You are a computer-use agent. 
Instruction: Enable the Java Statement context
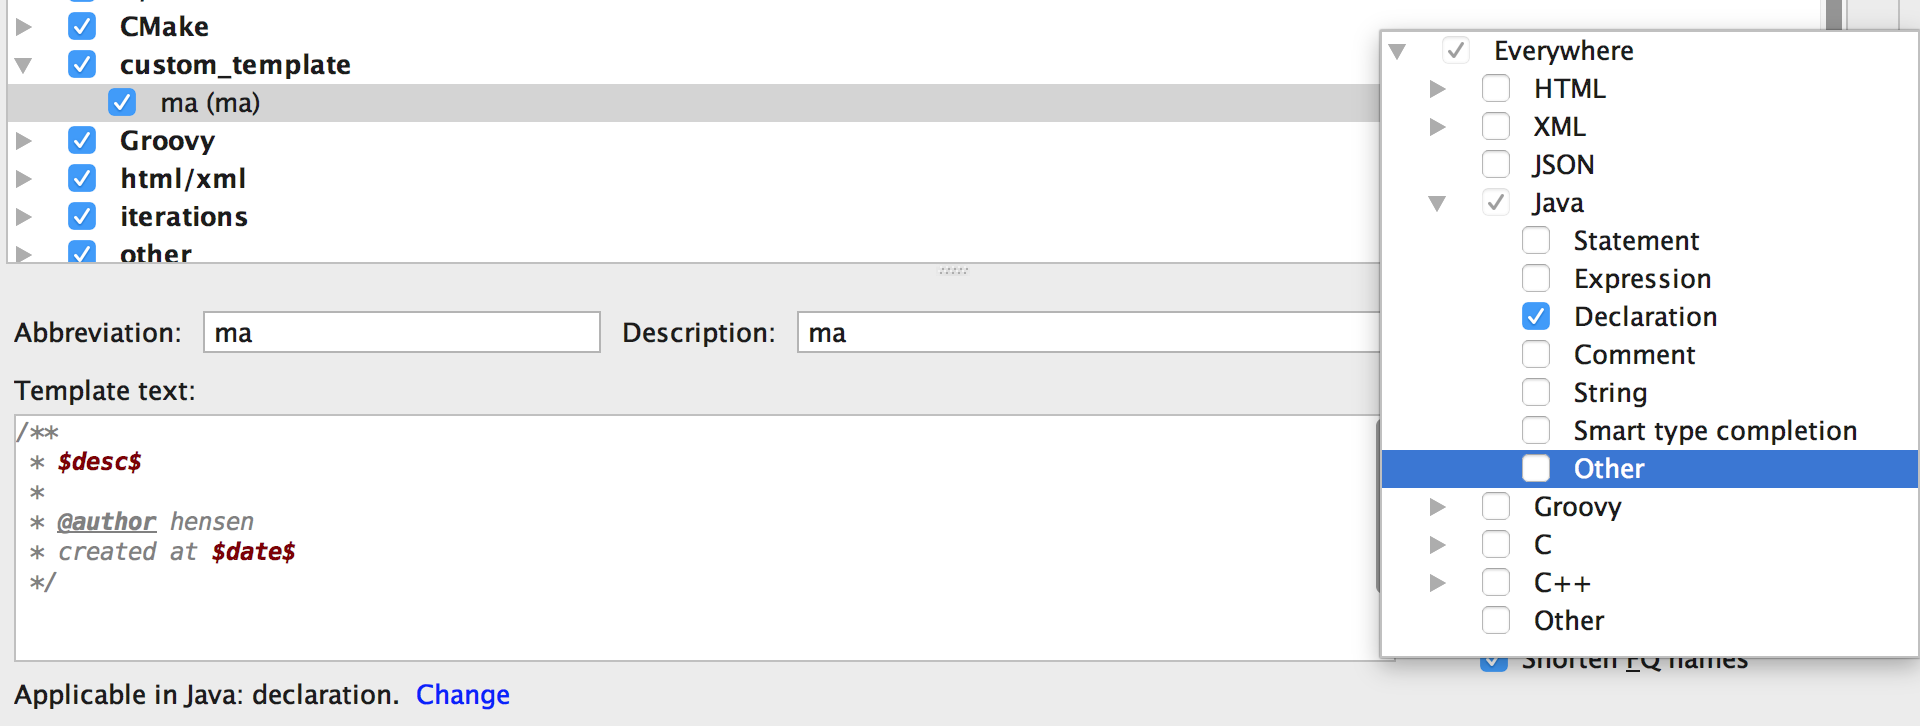pyautogui.click(x=1536, y=240)
